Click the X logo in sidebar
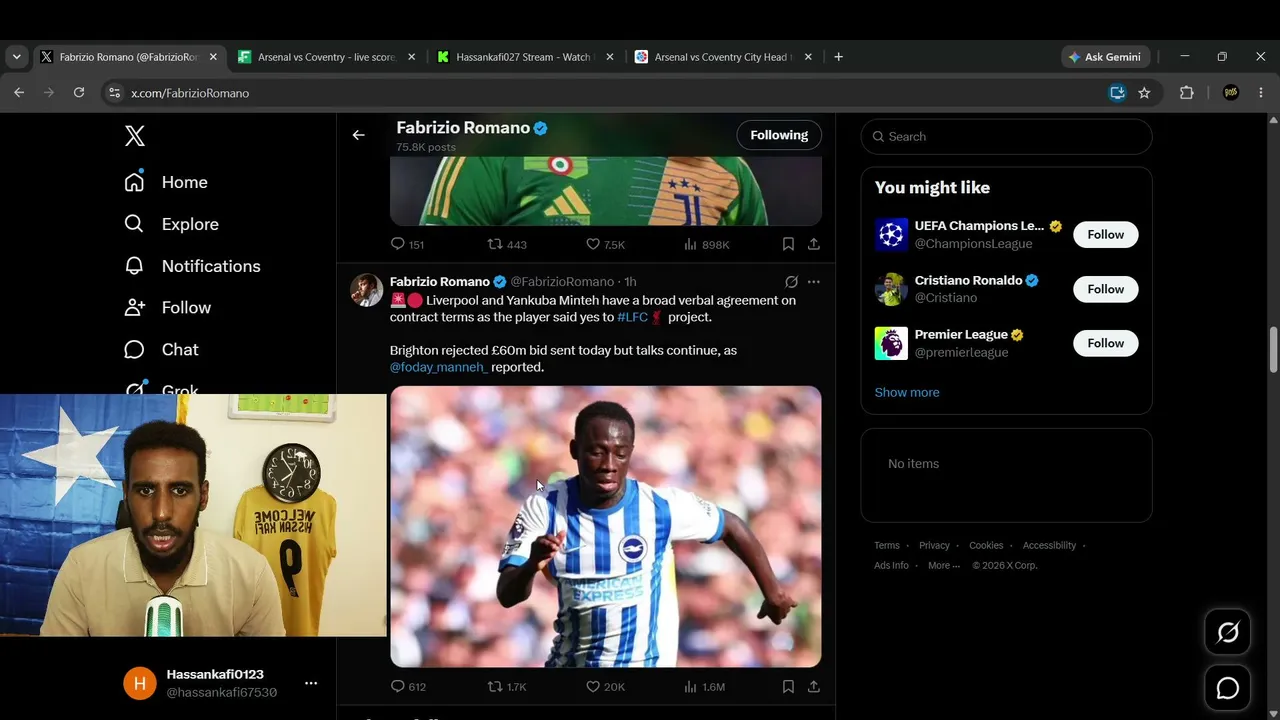This screenshot has width=1280, height=720. (x=135, y=136)
